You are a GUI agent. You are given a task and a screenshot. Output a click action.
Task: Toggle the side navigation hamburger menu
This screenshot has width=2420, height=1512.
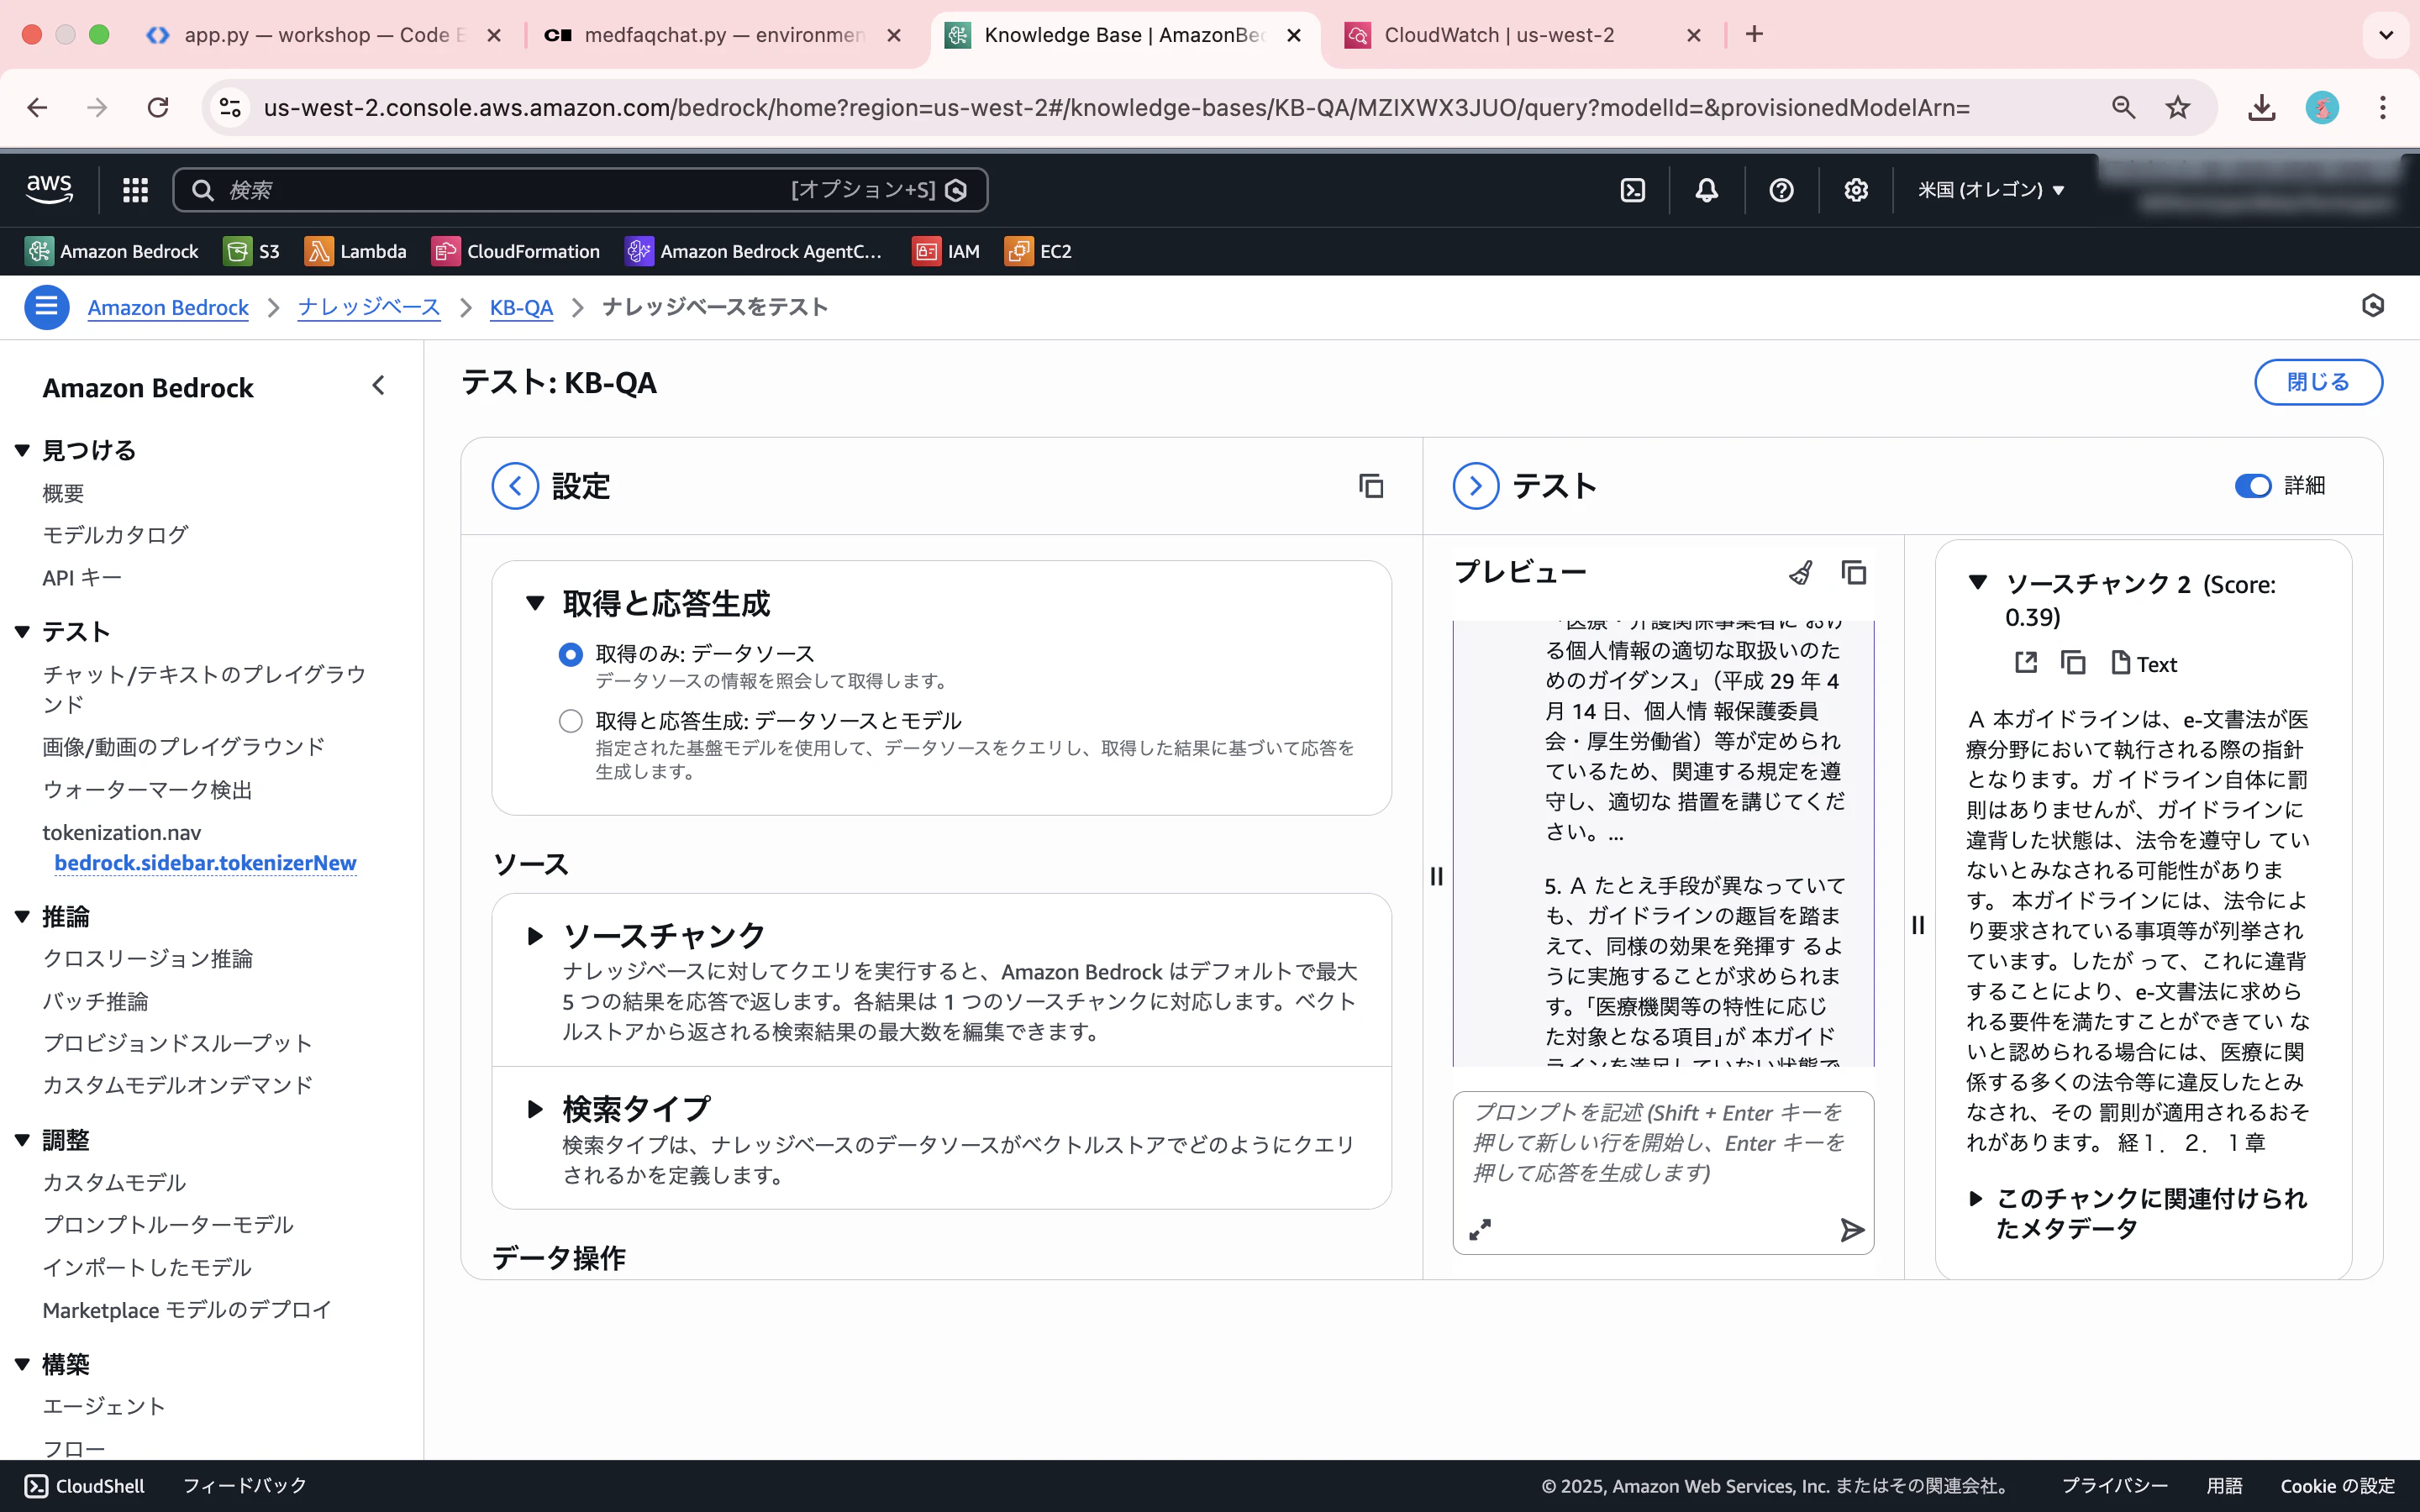46,307
